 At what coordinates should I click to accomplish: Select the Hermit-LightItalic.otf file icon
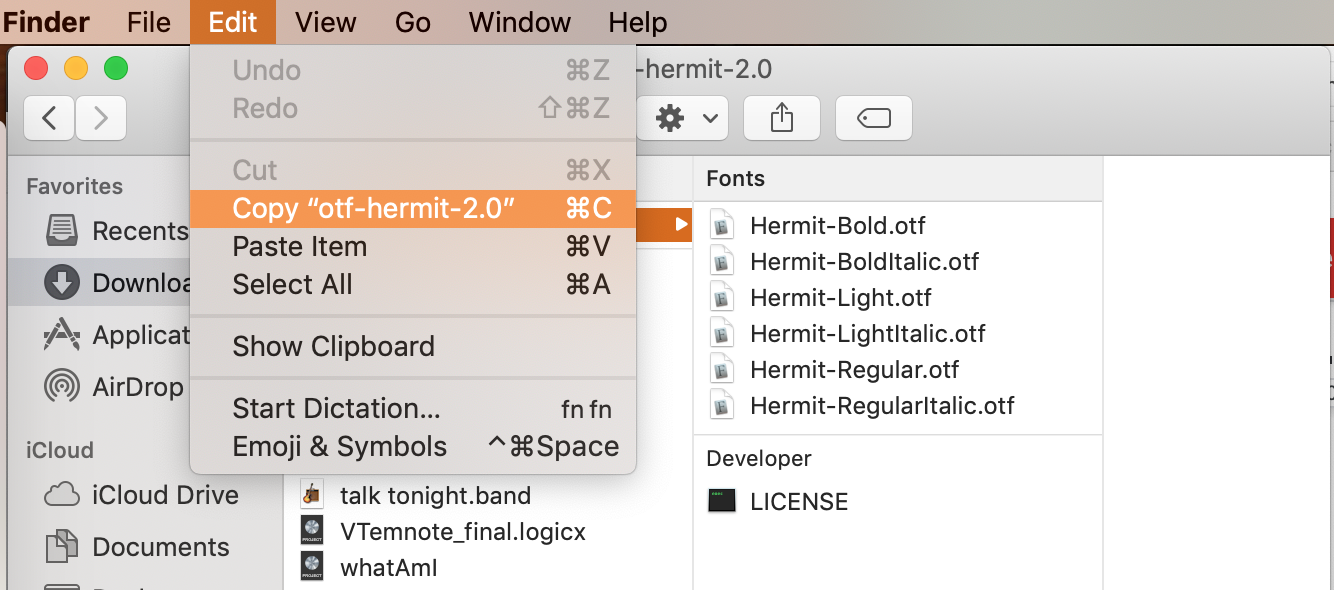[x=721, y=334]
